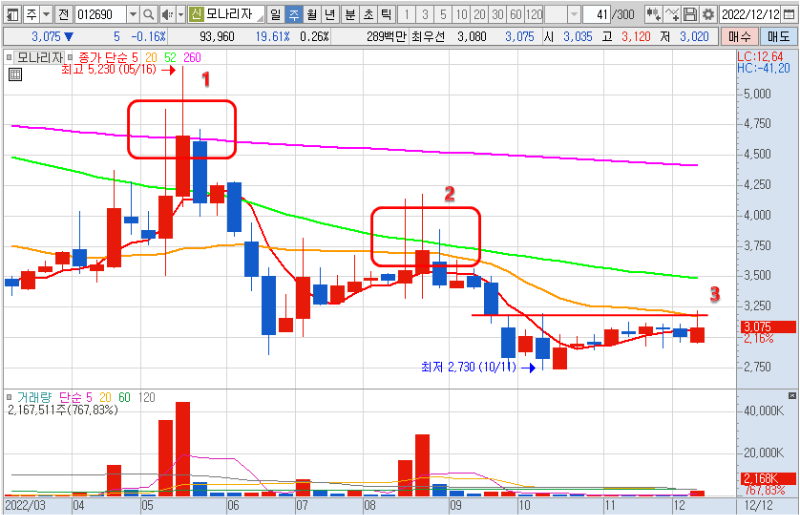
Task: Click the 종가 단순 moving average legend
Action: coord(103,58)
